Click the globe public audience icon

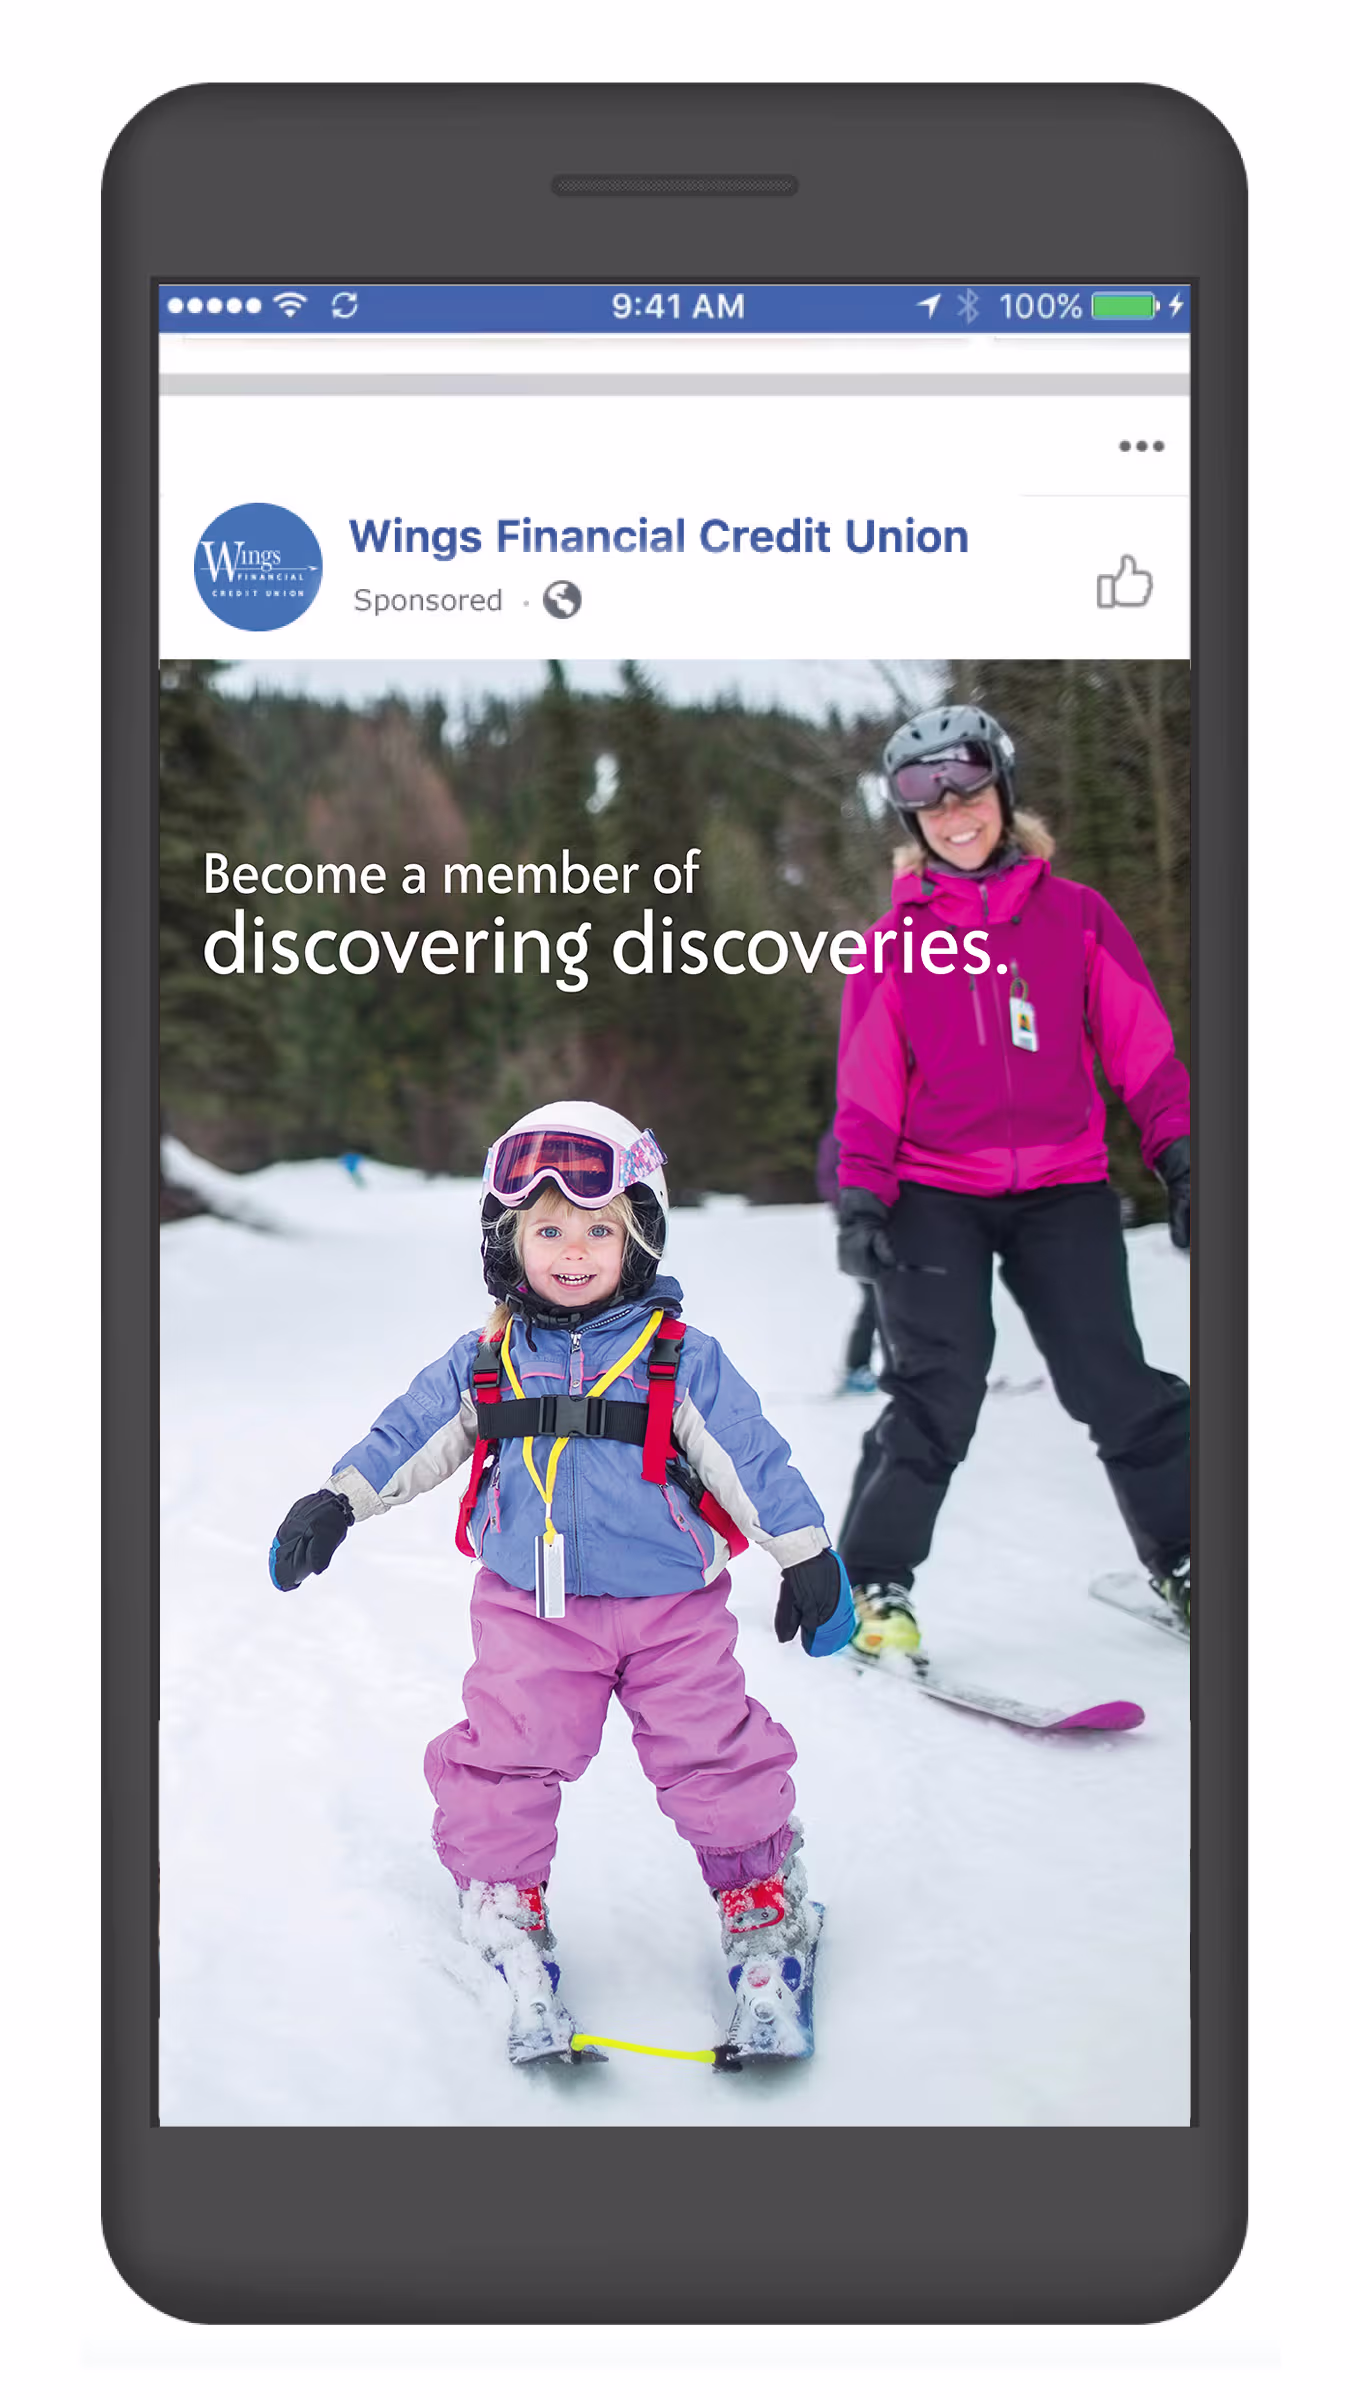tap(562, 600)
